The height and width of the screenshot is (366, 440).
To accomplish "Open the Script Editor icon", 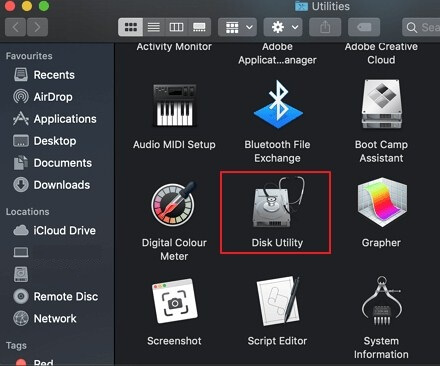I will point(278,301).
